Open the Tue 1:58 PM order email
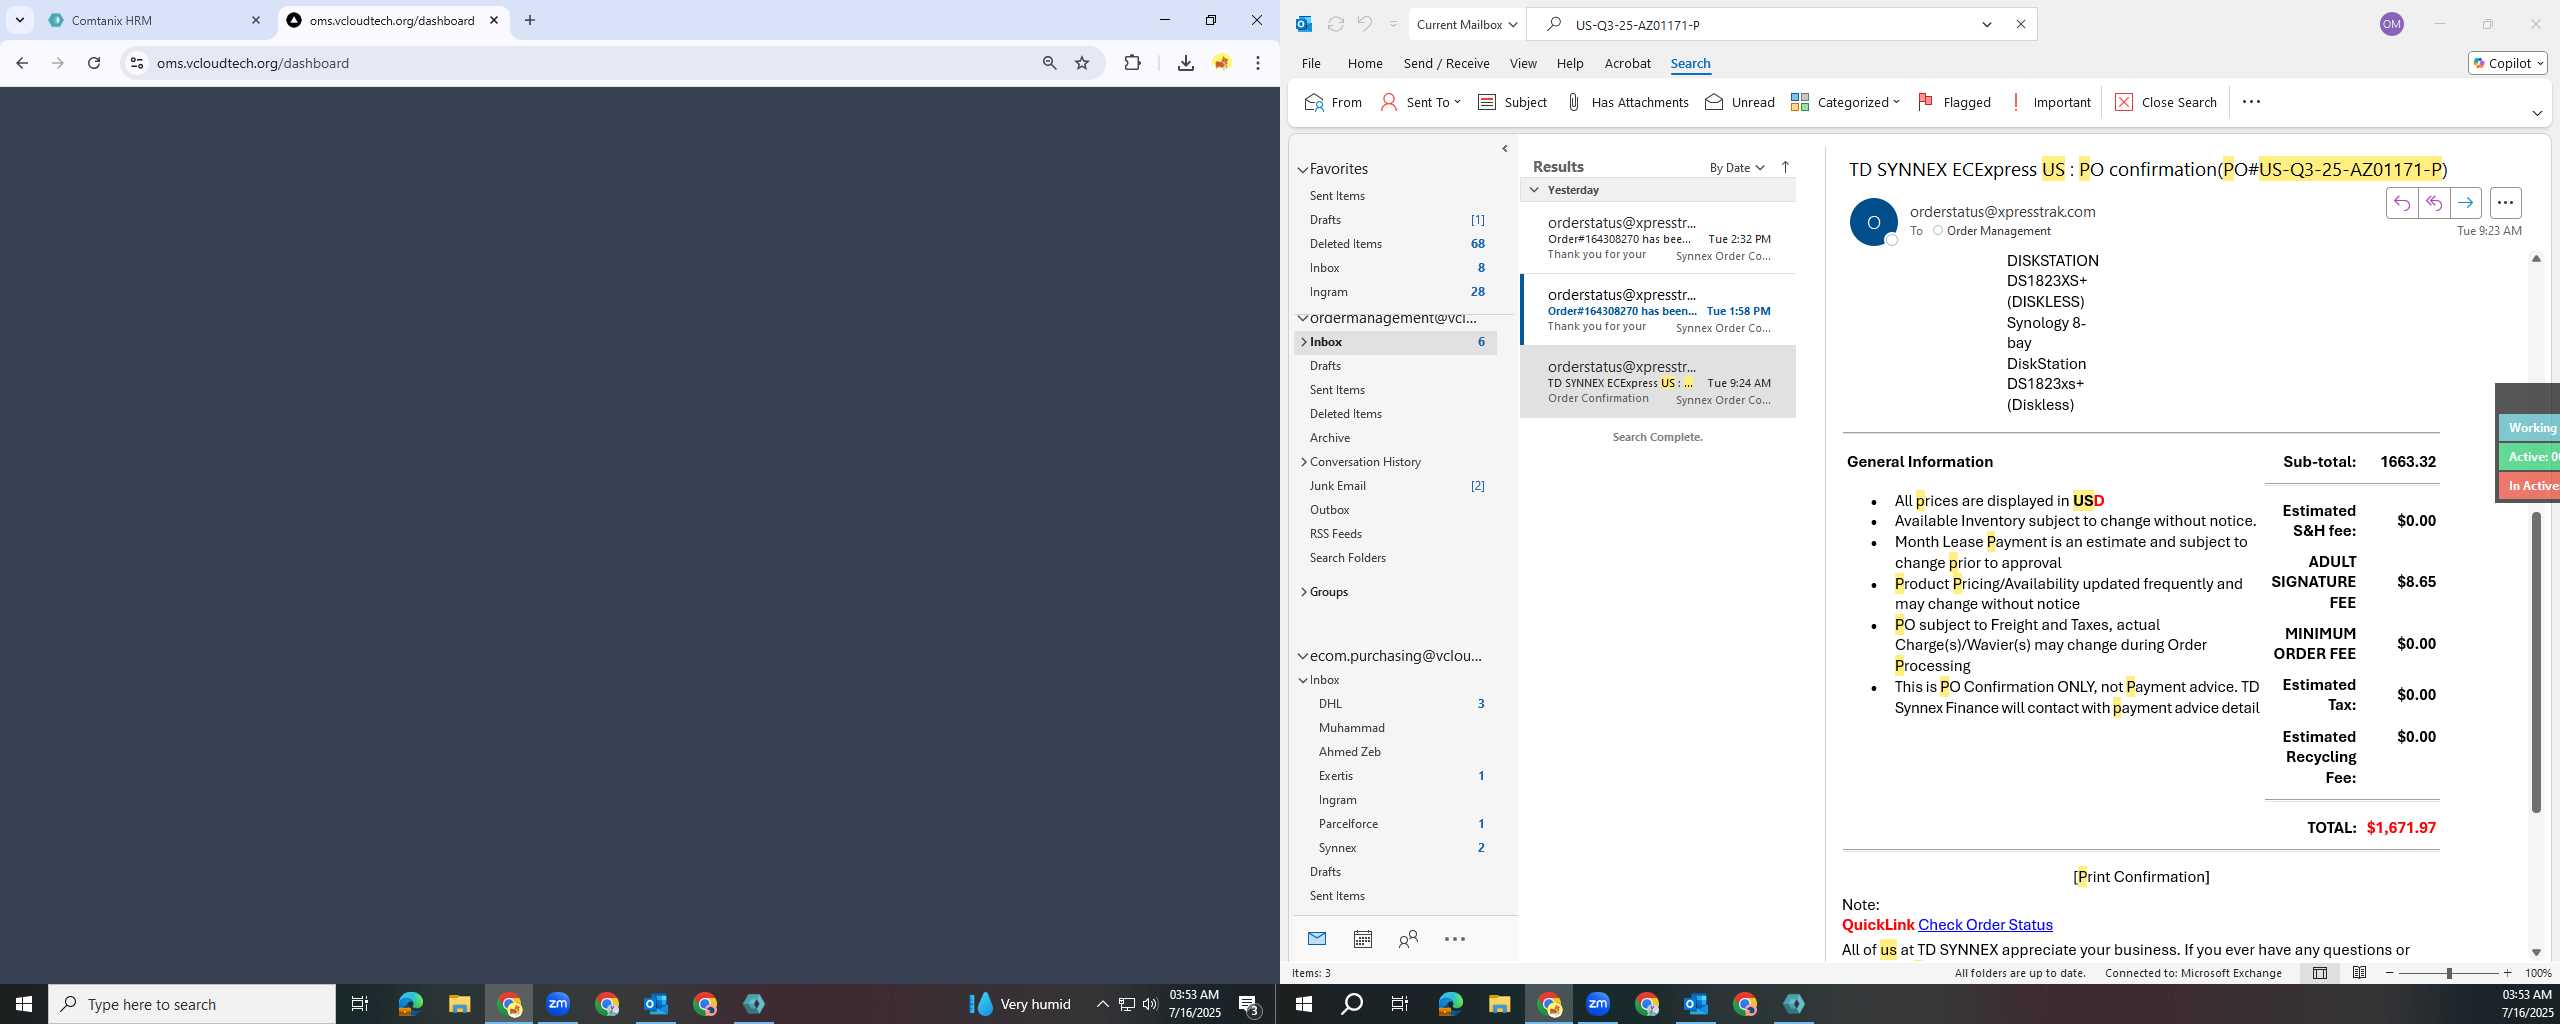The height and width of the screenshot is (1024, 2560). point(1658,310)
